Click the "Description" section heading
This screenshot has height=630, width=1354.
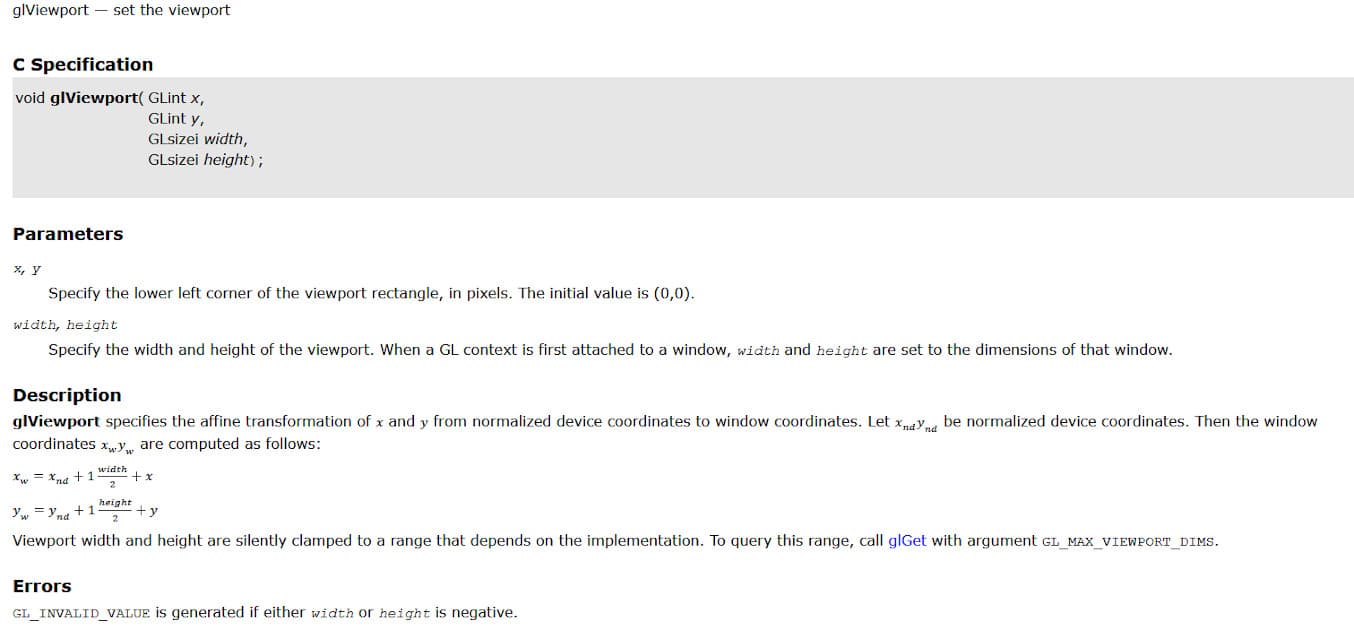(67, 395)
